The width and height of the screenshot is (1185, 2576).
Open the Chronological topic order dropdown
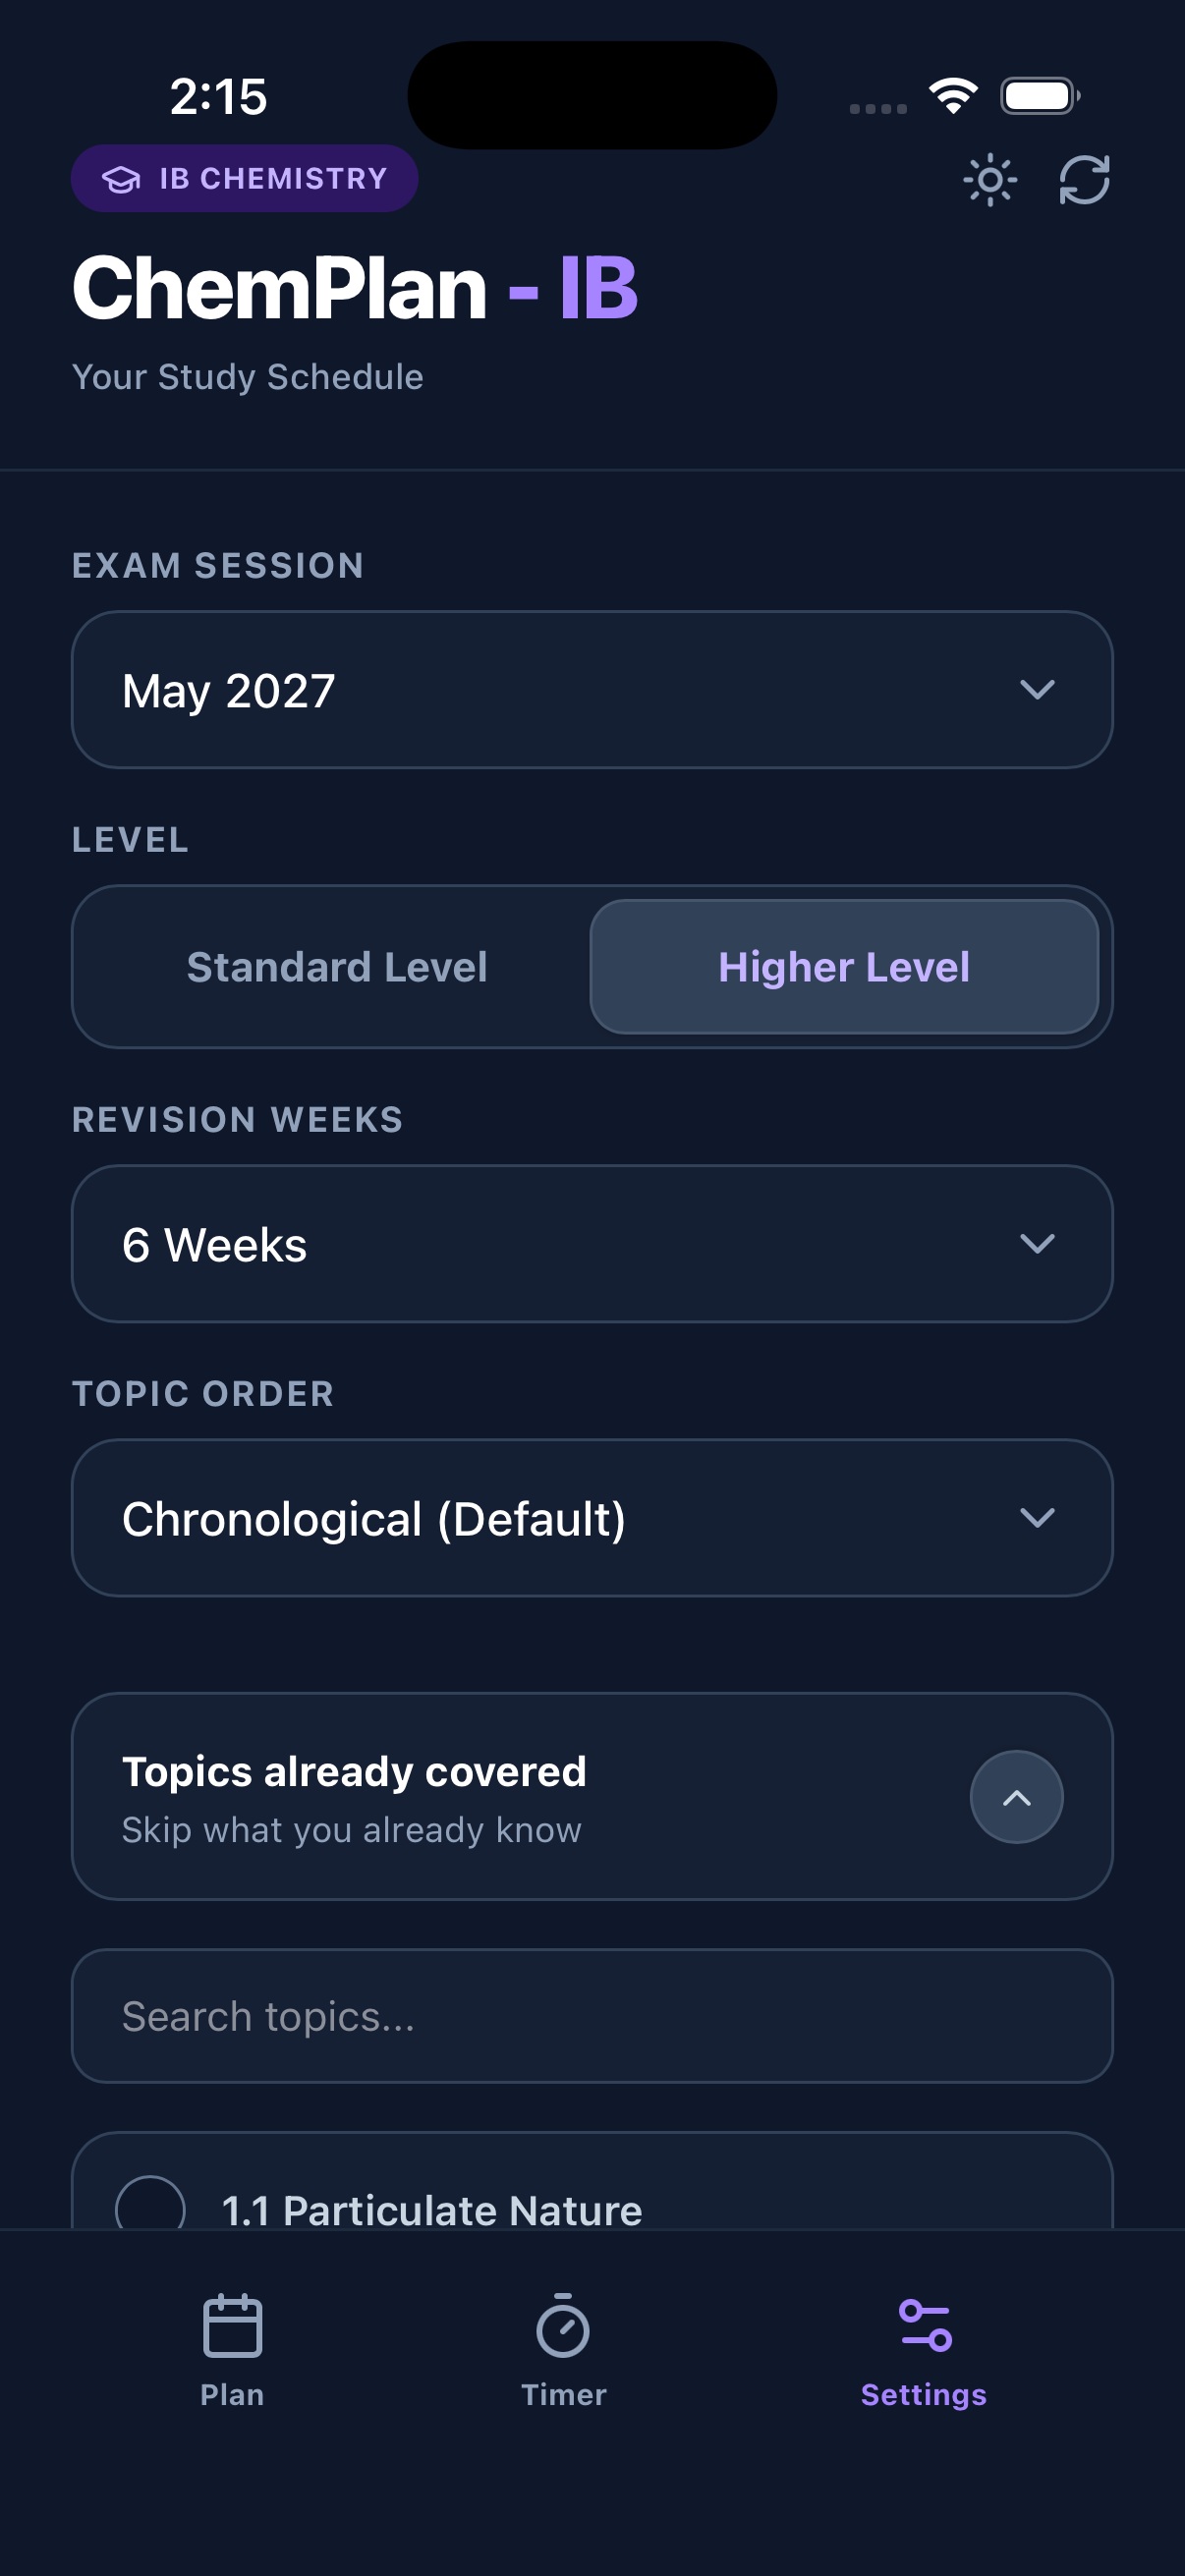pos(592,1518)
